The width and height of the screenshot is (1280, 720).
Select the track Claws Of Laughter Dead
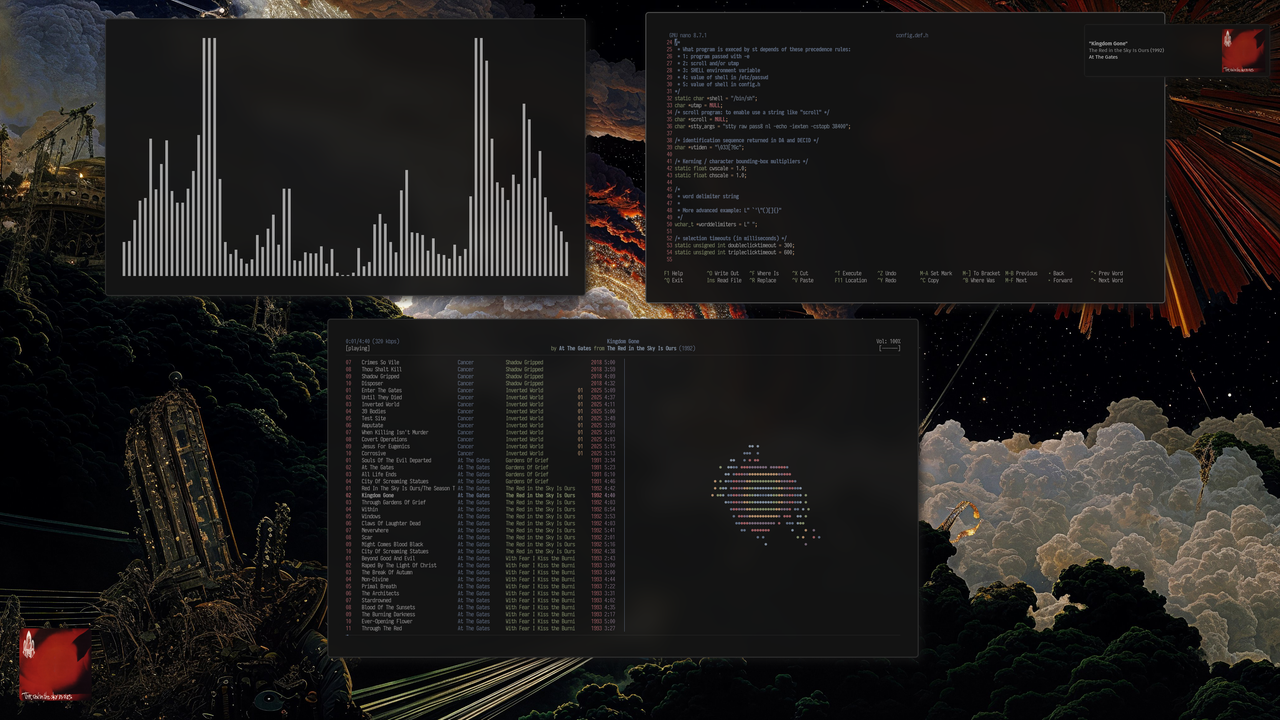point(480,523)
